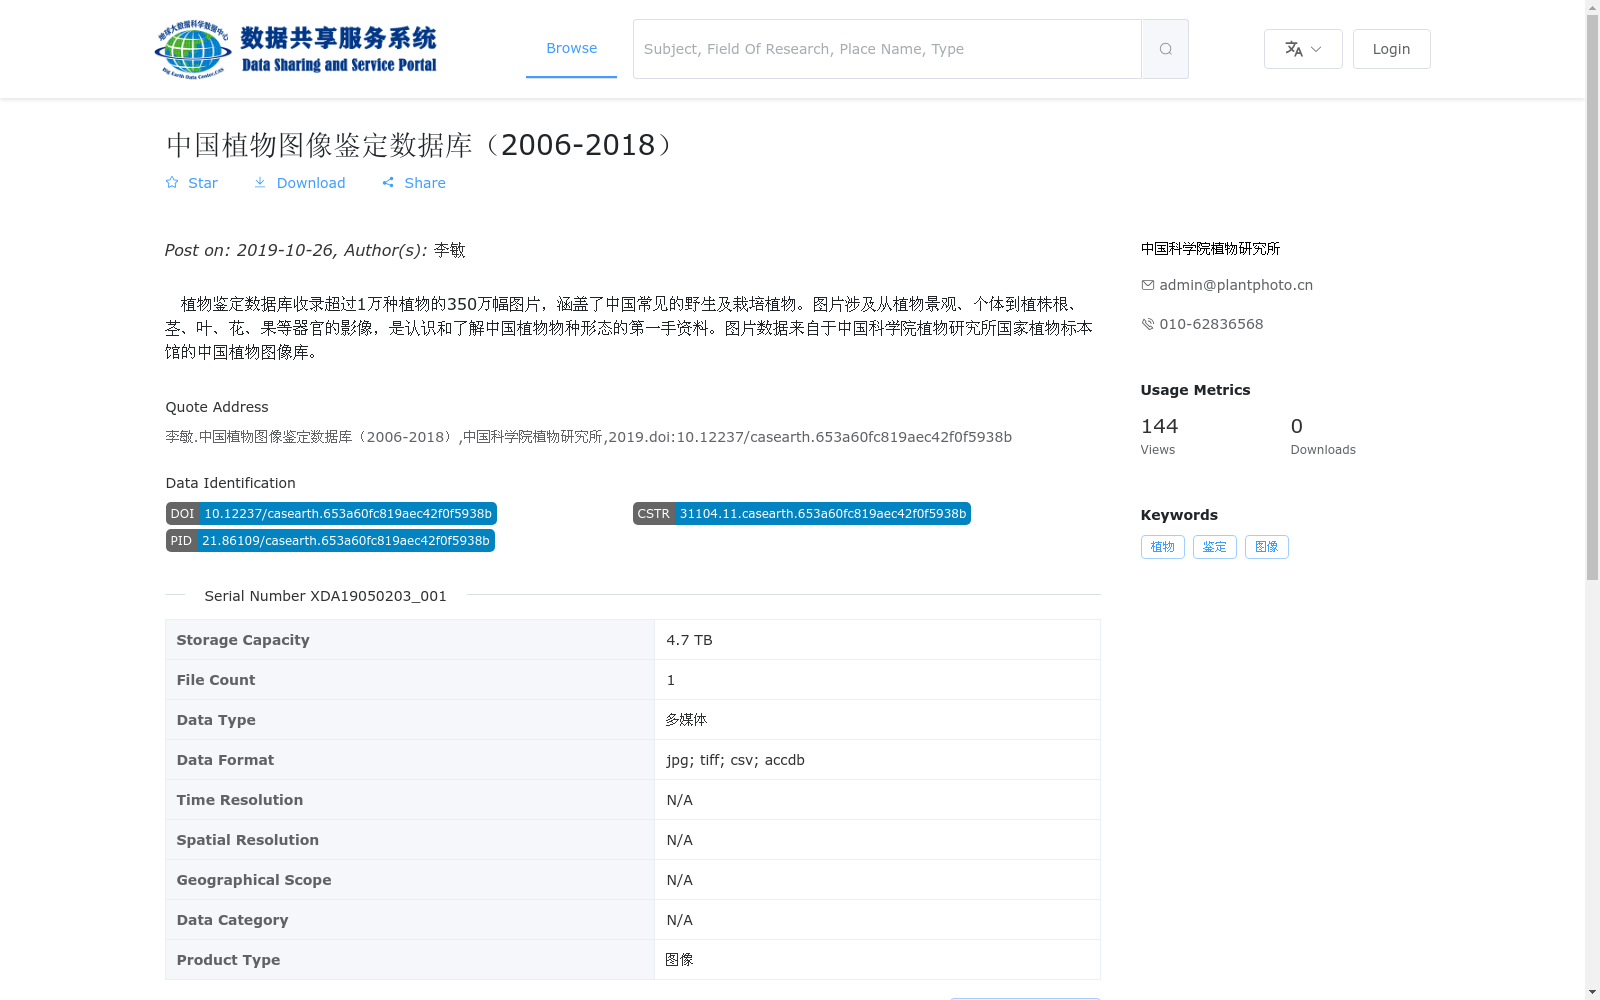Switch to the Browse tab

tap(571, 48)
